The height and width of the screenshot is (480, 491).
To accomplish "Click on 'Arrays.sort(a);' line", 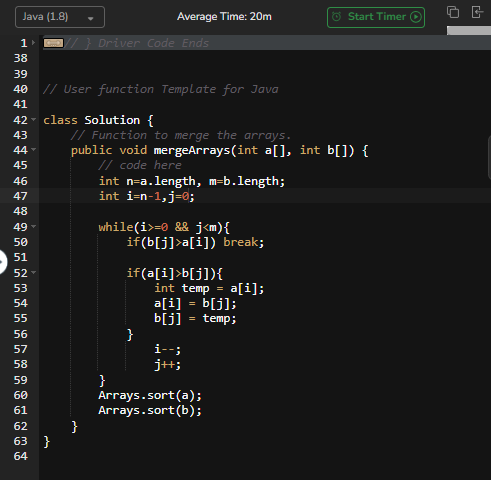I will click(150, 395).
